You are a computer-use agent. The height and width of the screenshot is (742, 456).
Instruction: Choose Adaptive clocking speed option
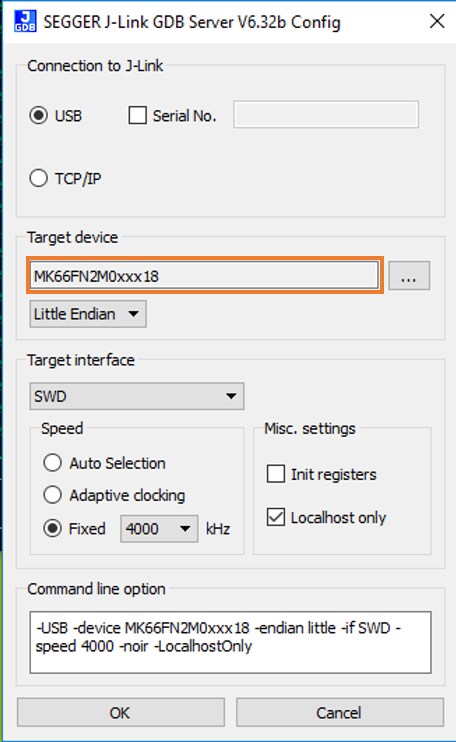[x=53, y=495]
